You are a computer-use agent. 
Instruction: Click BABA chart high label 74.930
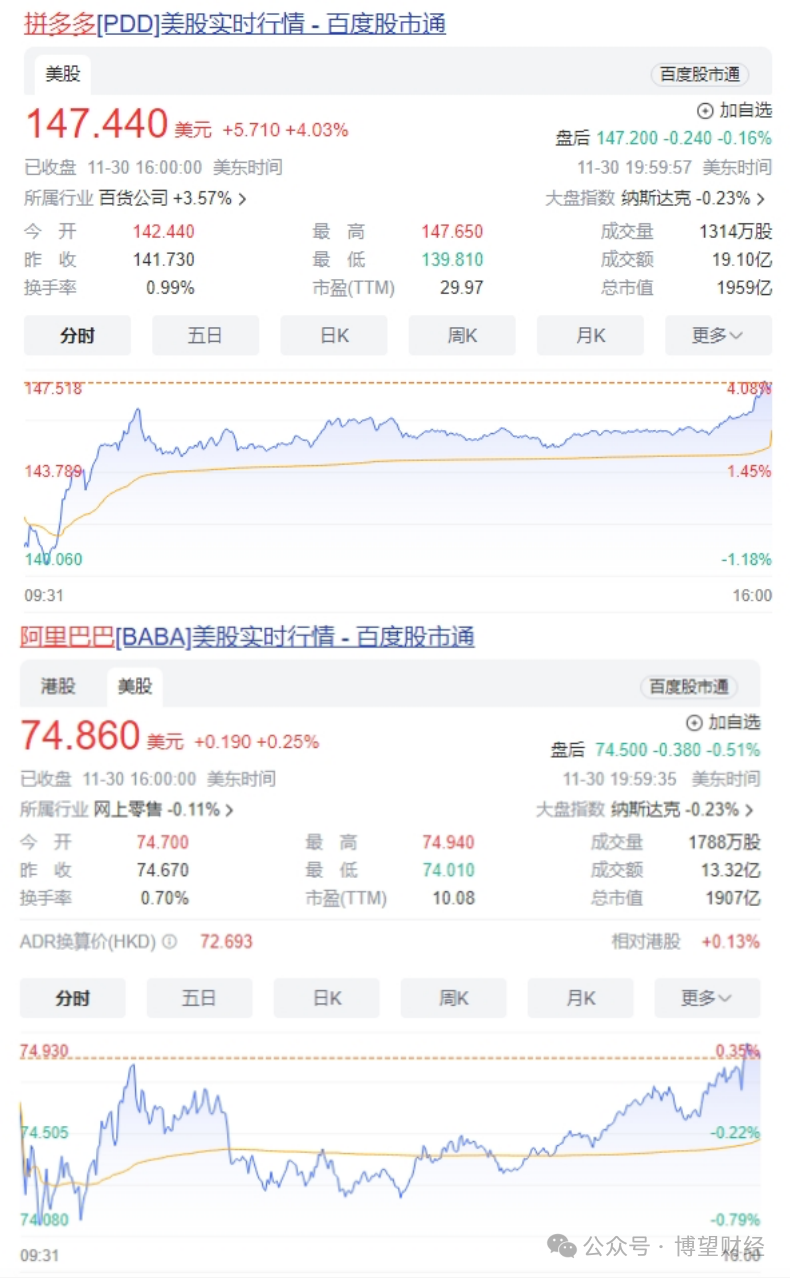45,1050
